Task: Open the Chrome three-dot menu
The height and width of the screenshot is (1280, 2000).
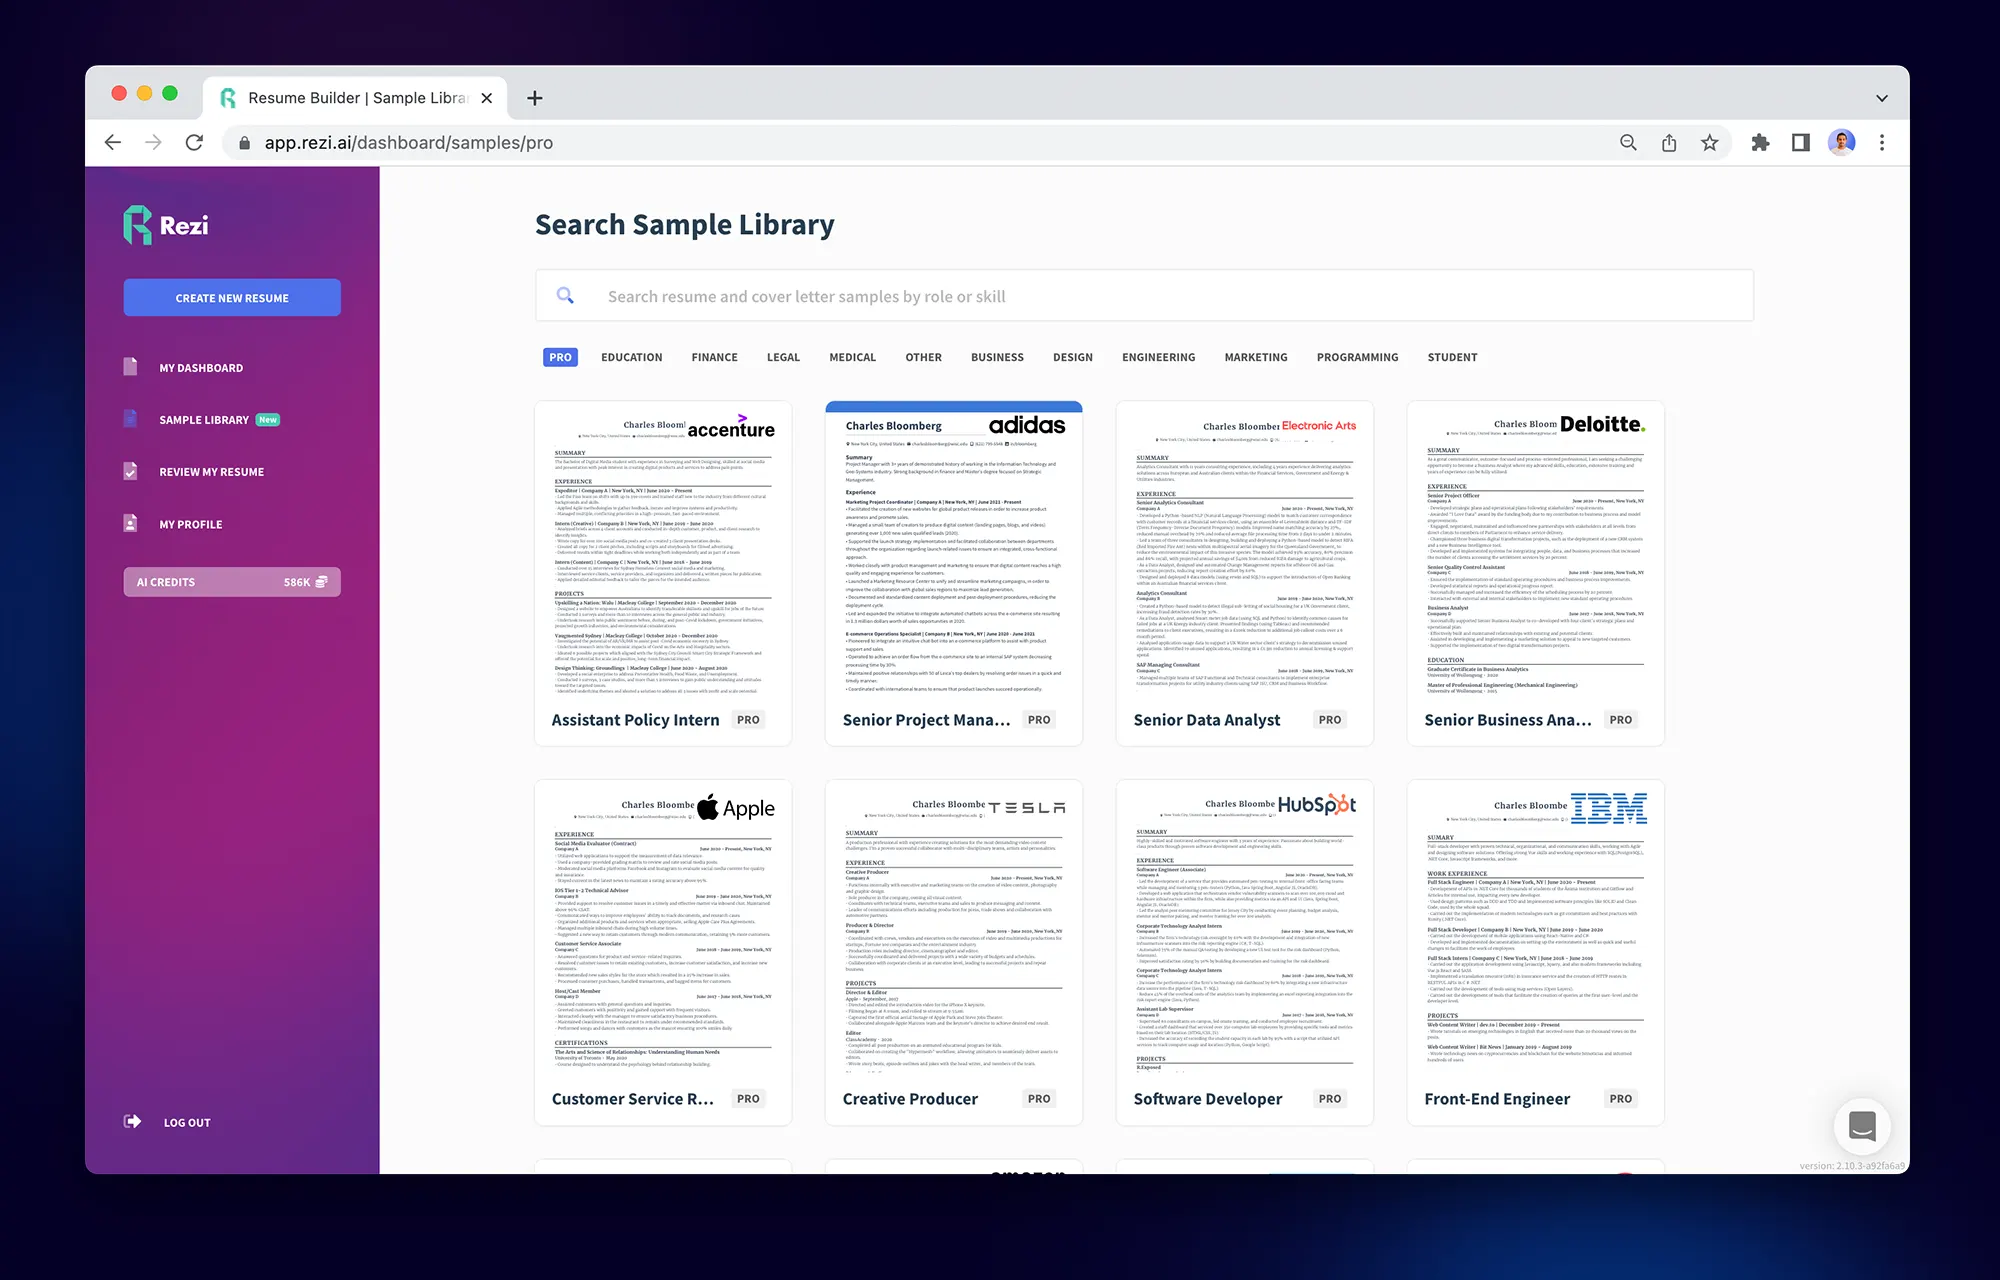Action: tap(1884, 142)
